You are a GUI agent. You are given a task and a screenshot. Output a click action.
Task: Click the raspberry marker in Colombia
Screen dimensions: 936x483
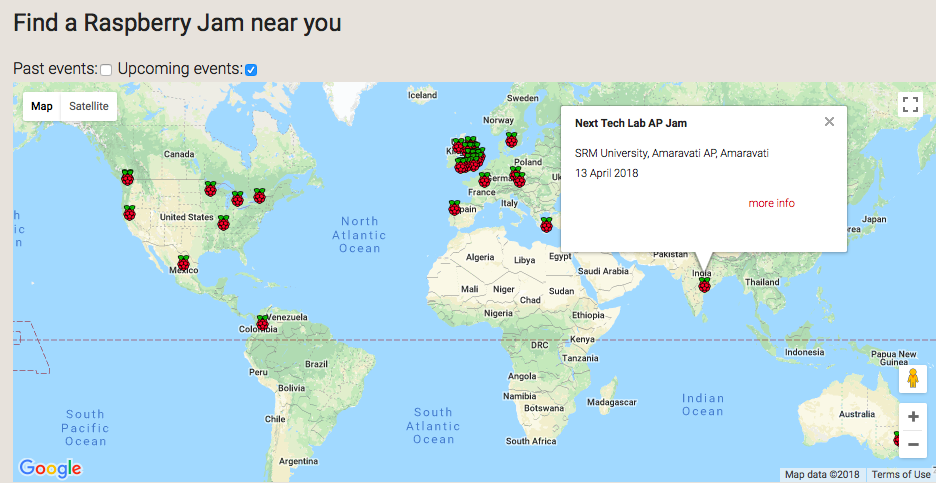click(262, 322)
